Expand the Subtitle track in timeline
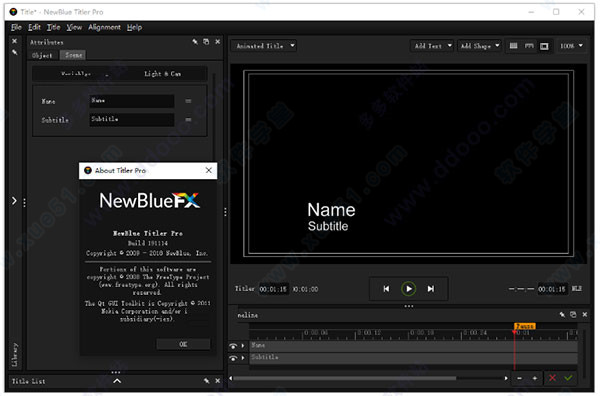This screenshot has height=396, width=600. pos(243,358)
